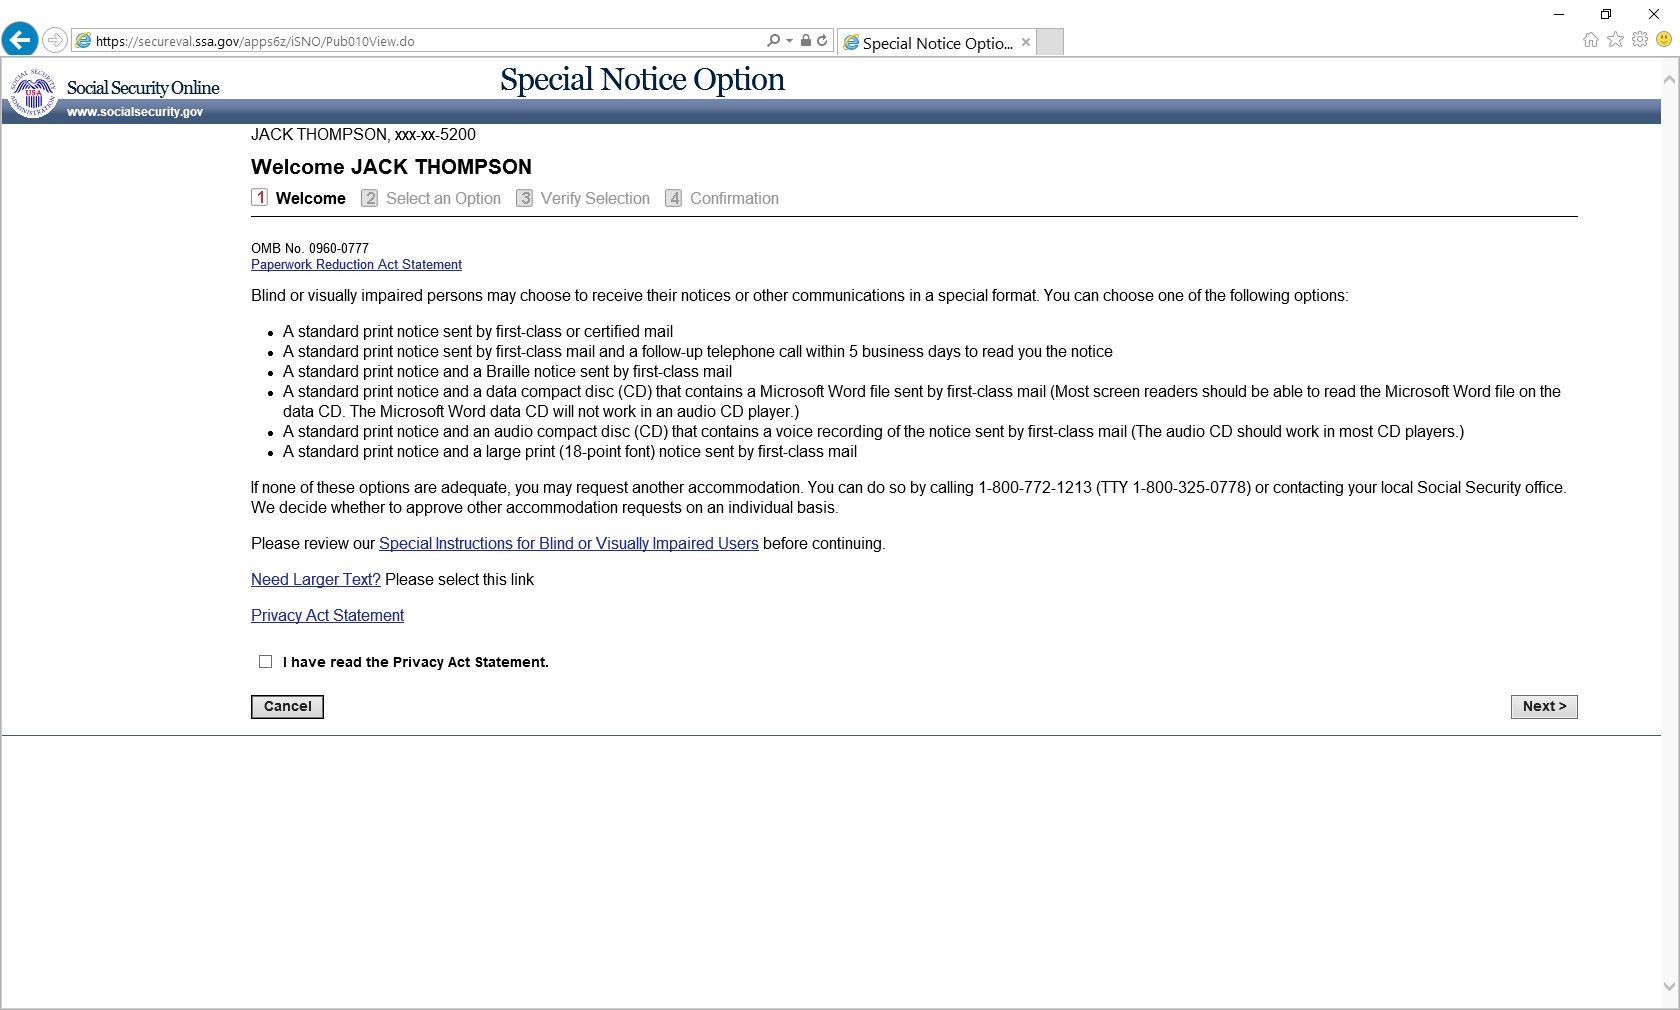Viewport: 1680px width, 1010px height.
Task: Open the Paperwork Reduction Act Statement link
Action: tap(356, 265)
